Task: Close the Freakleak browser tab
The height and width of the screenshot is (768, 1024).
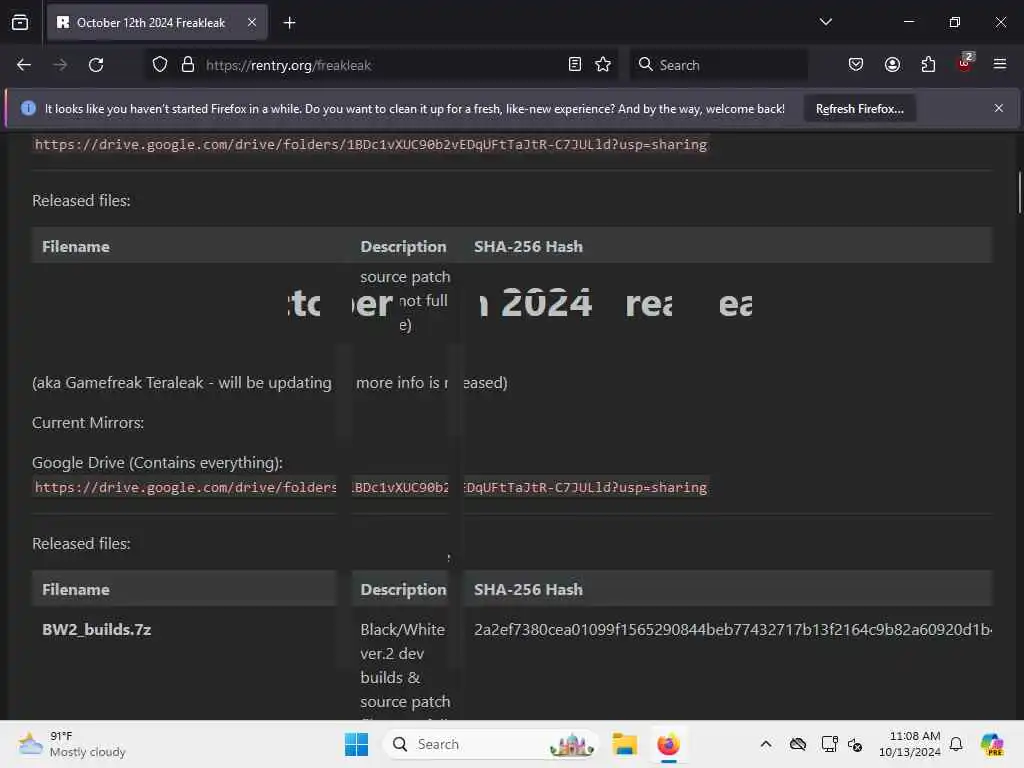Action: [x=252, y=23]
